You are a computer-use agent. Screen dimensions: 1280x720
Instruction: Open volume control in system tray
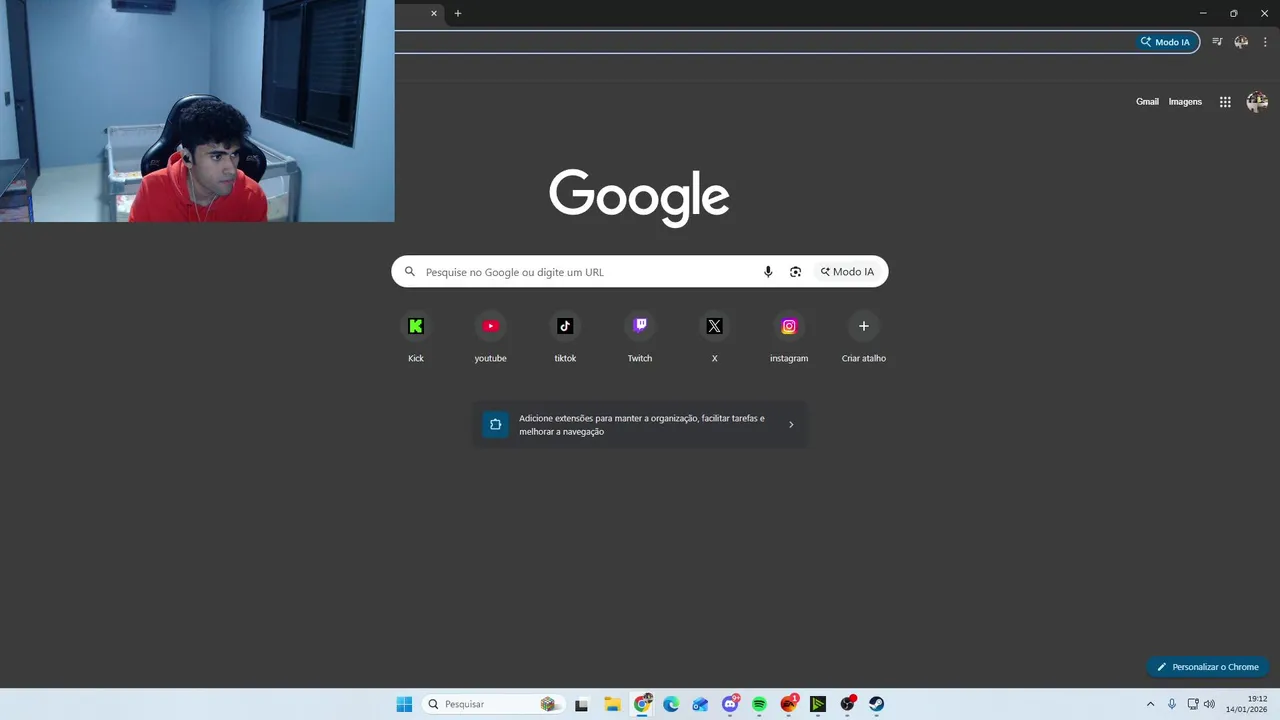point(1209,704)
